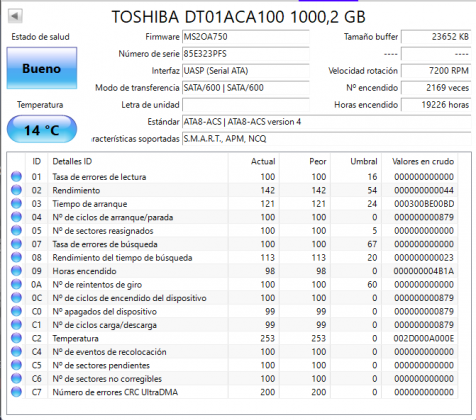The width and height of the screenshot is (476, 420).
Task: Click raw value 000000000023
Action: [424, 258]
